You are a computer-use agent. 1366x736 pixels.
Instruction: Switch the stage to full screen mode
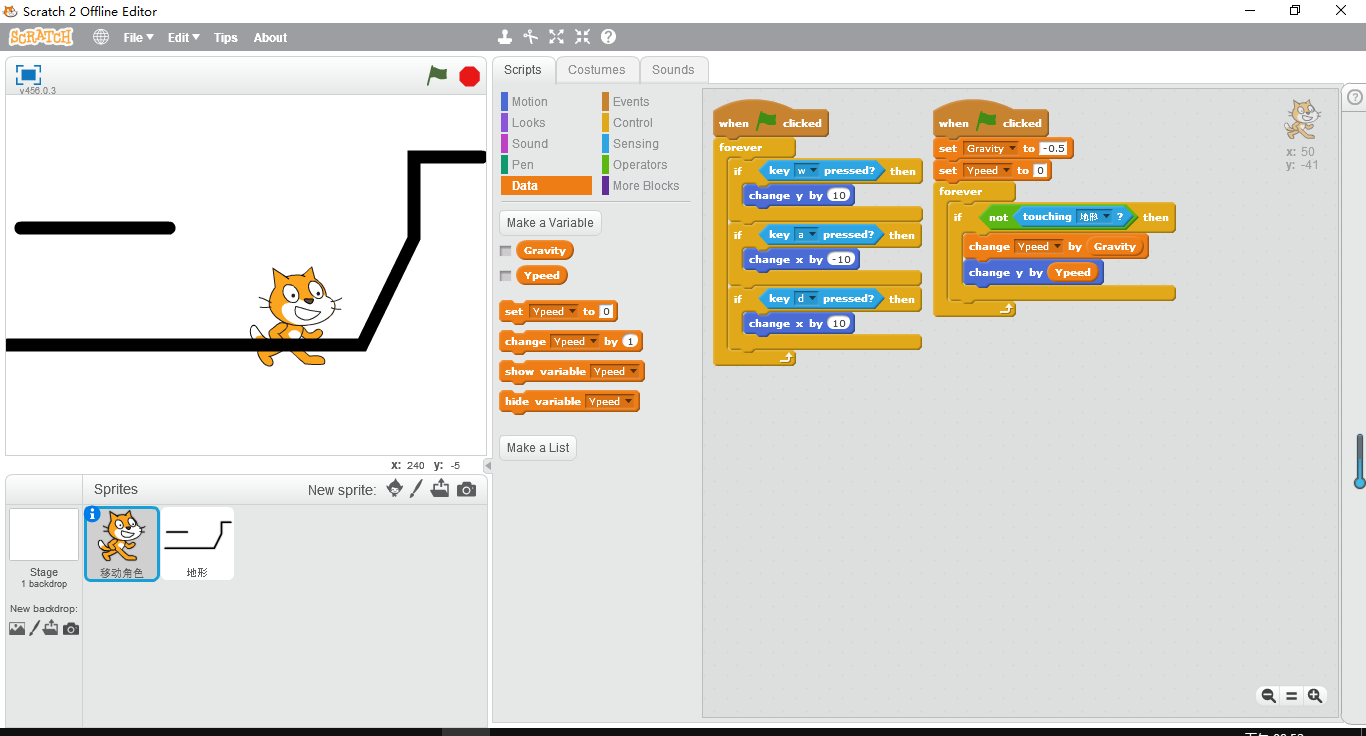pos(28,75)
